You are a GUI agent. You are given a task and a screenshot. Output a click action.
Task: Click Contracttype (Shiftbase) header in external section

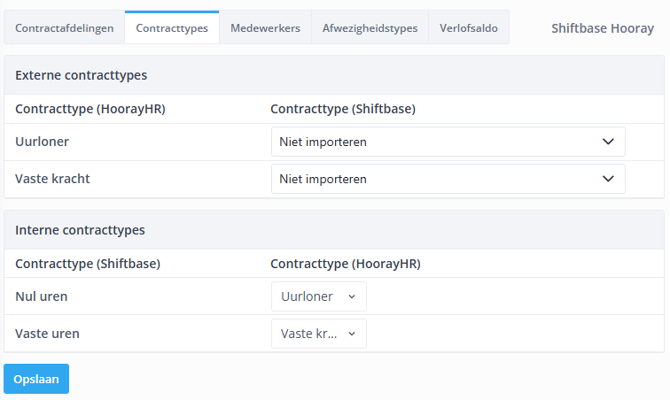(343, 109)
